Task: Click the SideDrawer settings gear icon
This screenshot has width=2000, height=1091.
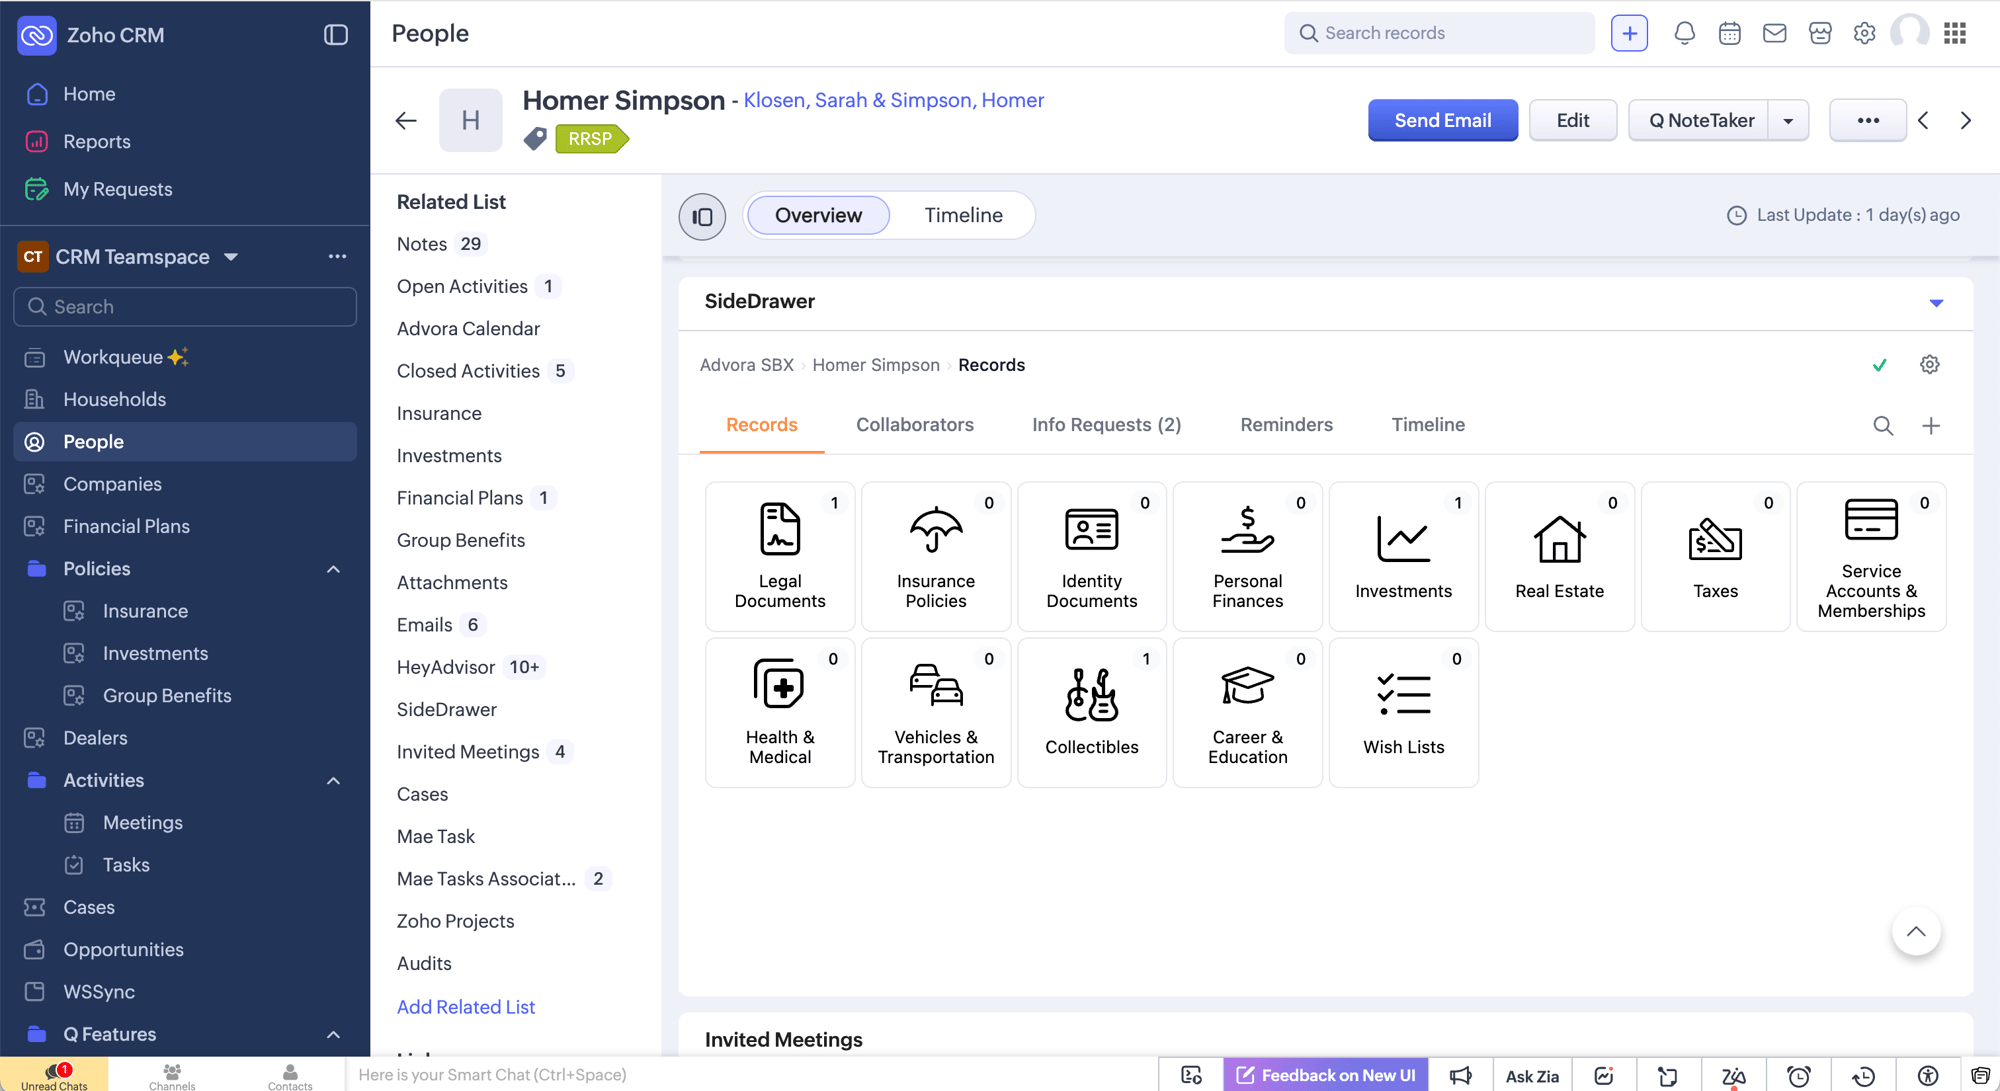Action: (x=1929, y=365)
